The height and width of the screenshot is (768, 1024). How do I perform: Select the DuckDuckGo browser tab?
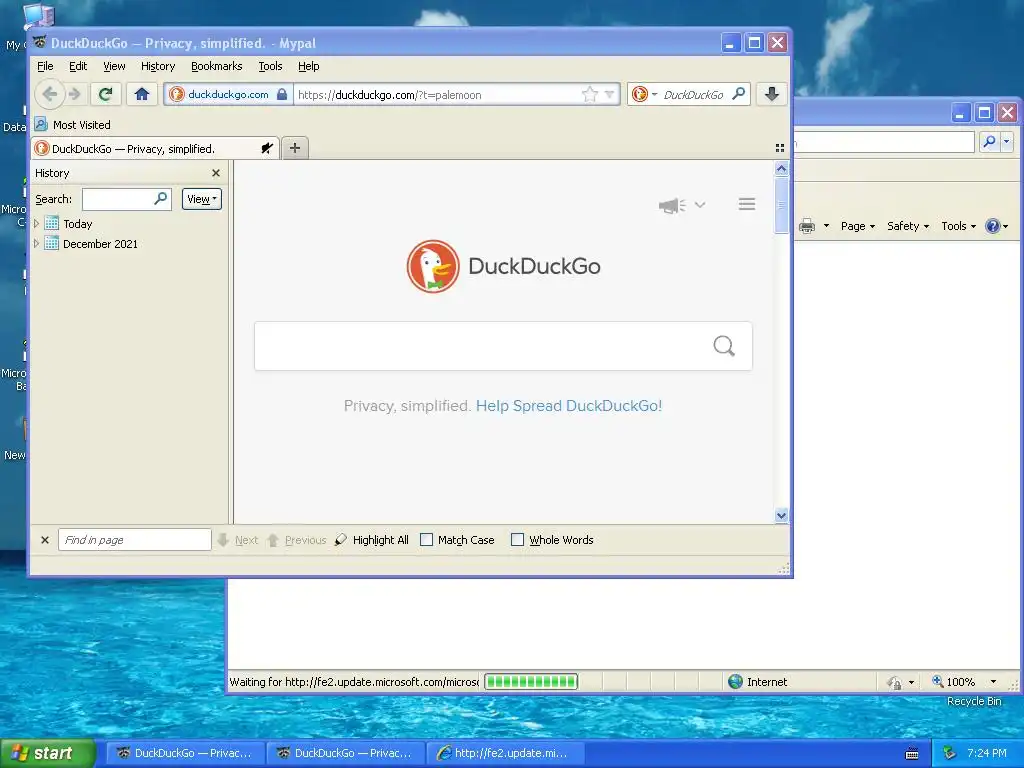(x=155, y=148)
